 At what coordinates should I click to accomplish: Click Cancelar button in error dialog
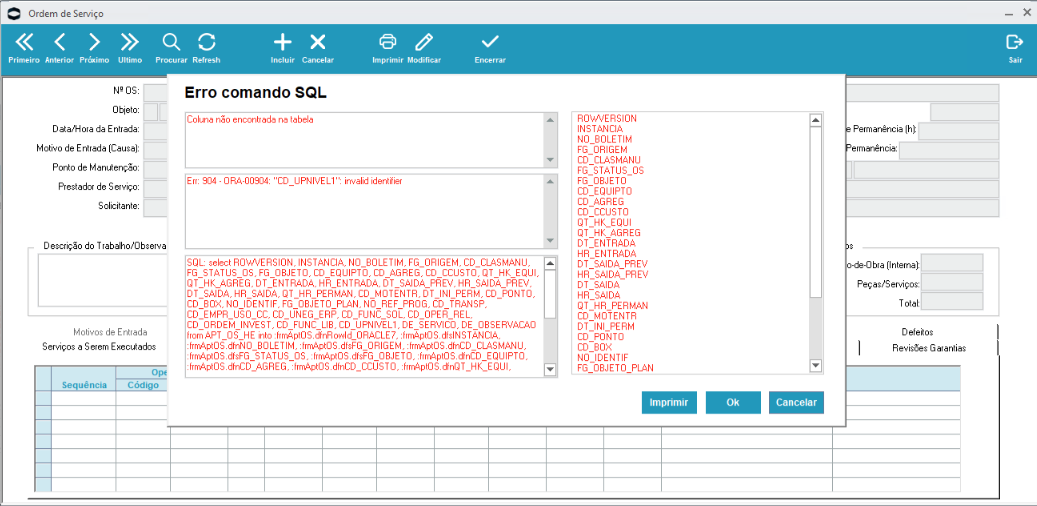(x=796, y=402)
